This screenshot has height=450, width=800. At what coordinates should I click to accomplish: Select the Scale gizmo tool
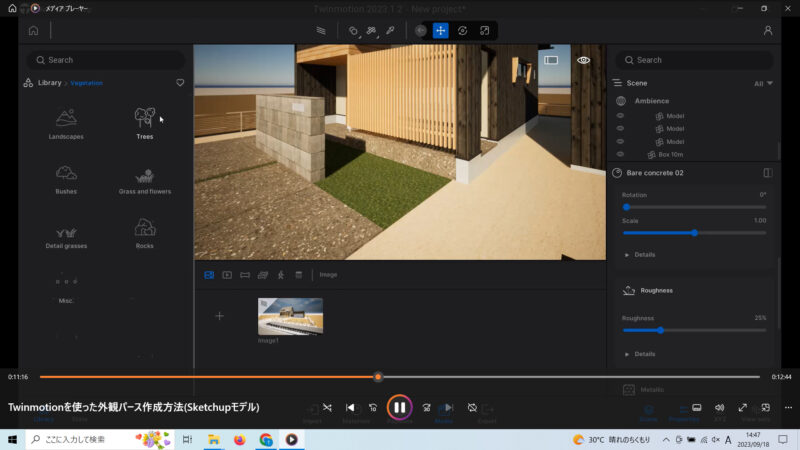[484, 31]
